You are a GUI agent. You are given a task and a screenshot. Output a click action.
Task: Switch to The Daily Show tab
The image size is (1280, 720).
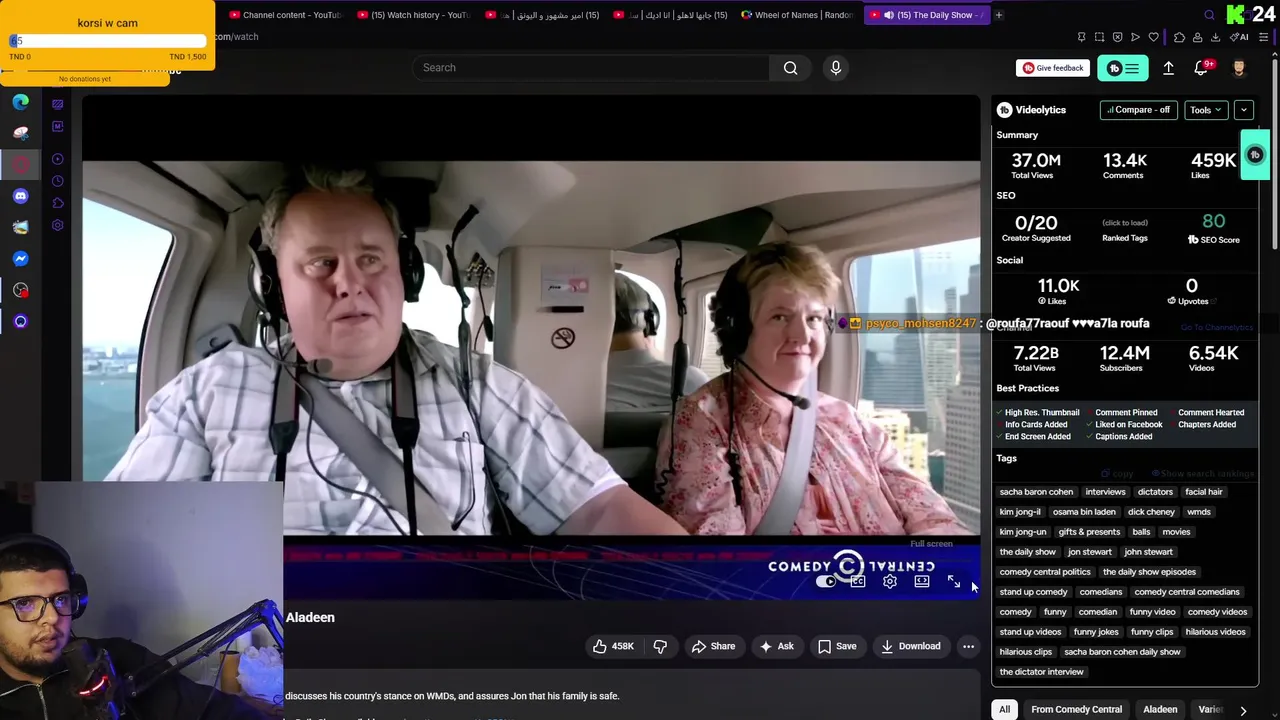point(926,15)
